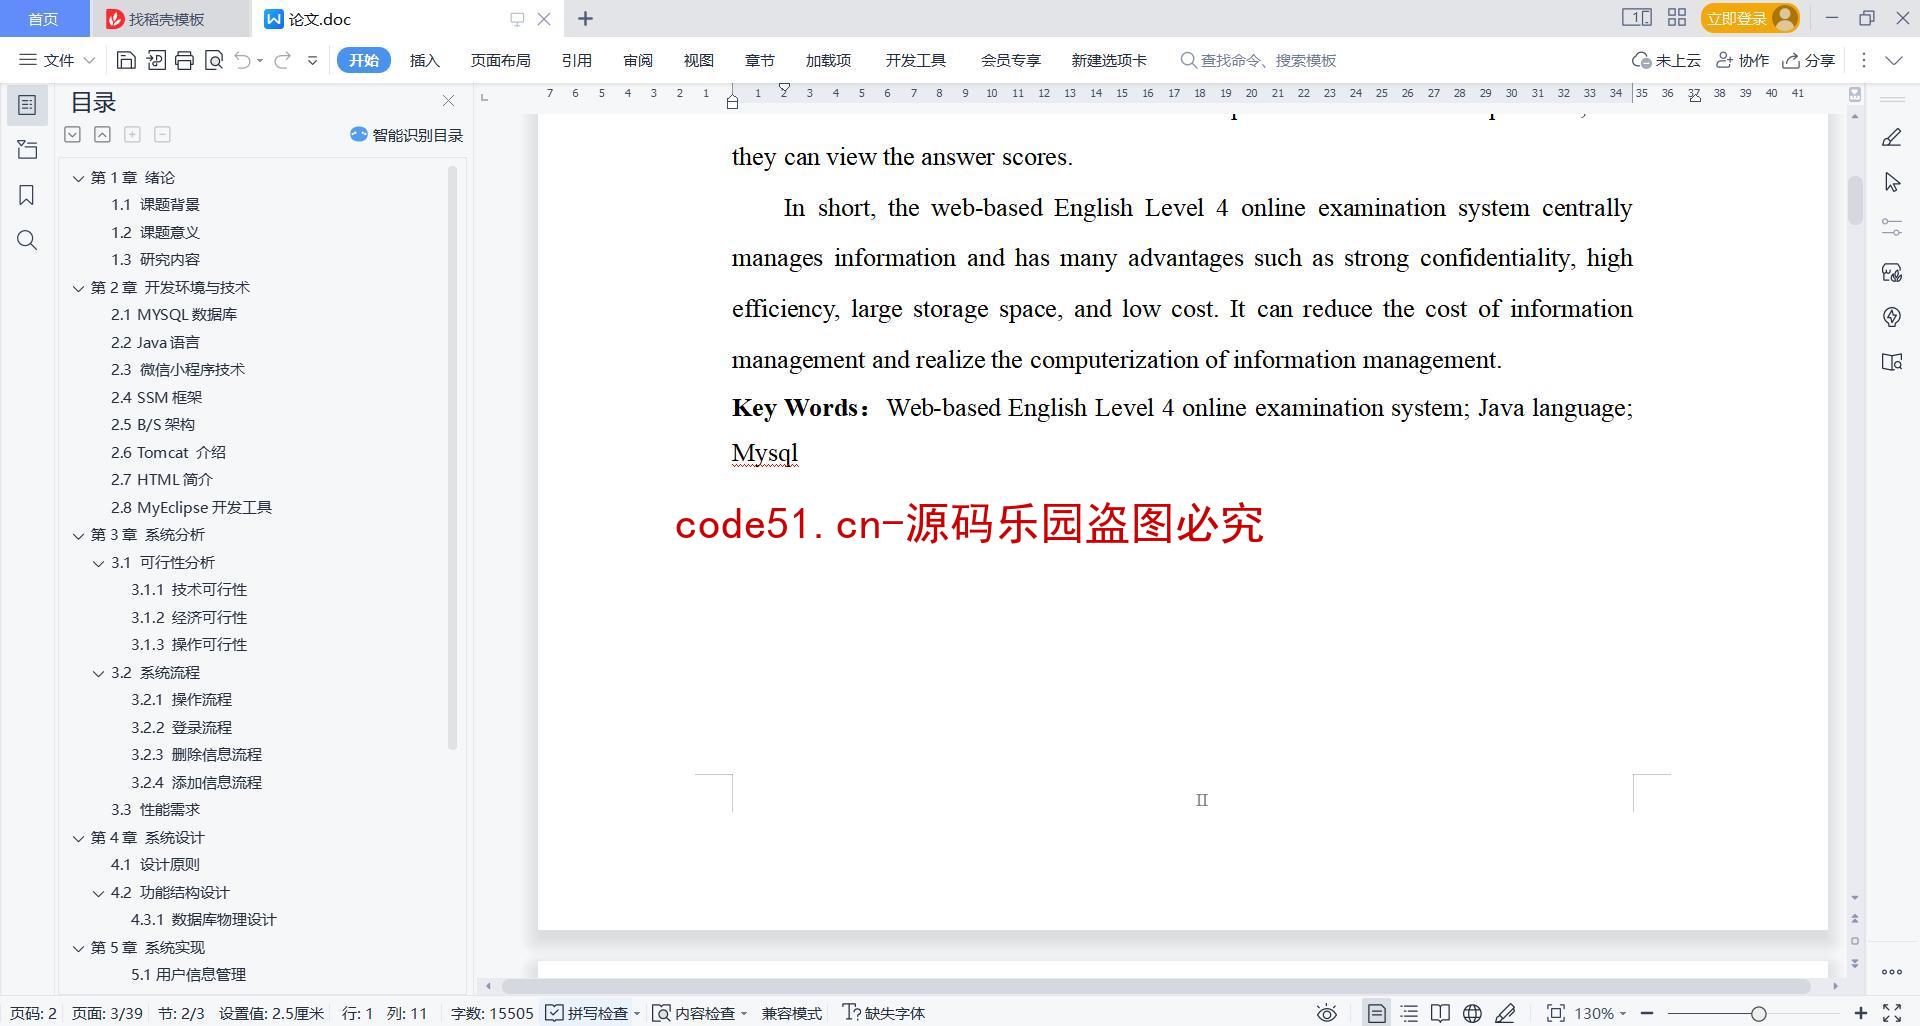Screen dimensions: 1920x1026
Task: Click the Undo arrow icon
Action: [242, 60]
